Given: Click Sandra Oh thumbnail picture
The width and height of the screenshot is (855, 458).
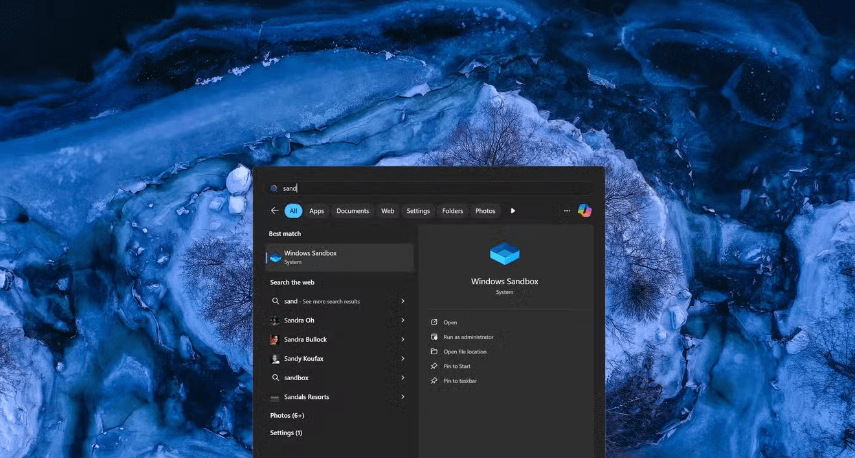Looking at the screenshot, I should click(275, 321).
